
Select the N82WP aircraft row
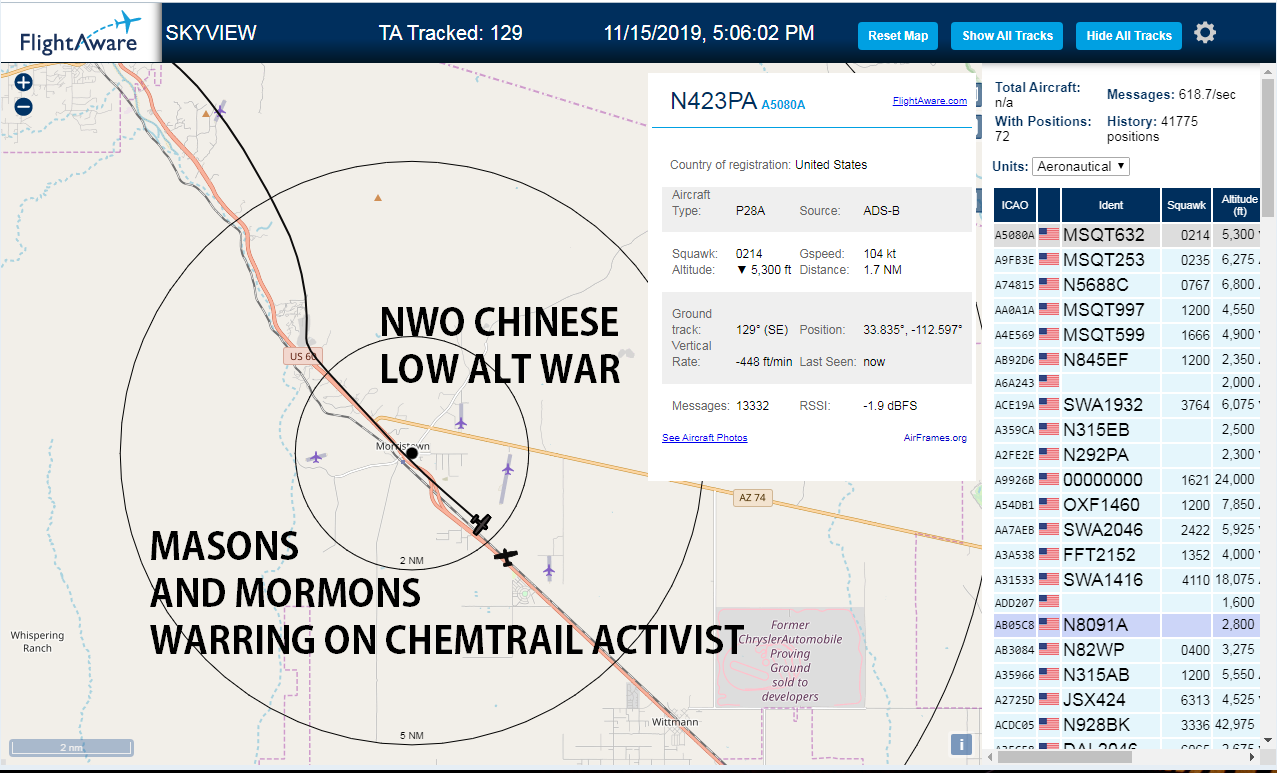coord(1128,649)
